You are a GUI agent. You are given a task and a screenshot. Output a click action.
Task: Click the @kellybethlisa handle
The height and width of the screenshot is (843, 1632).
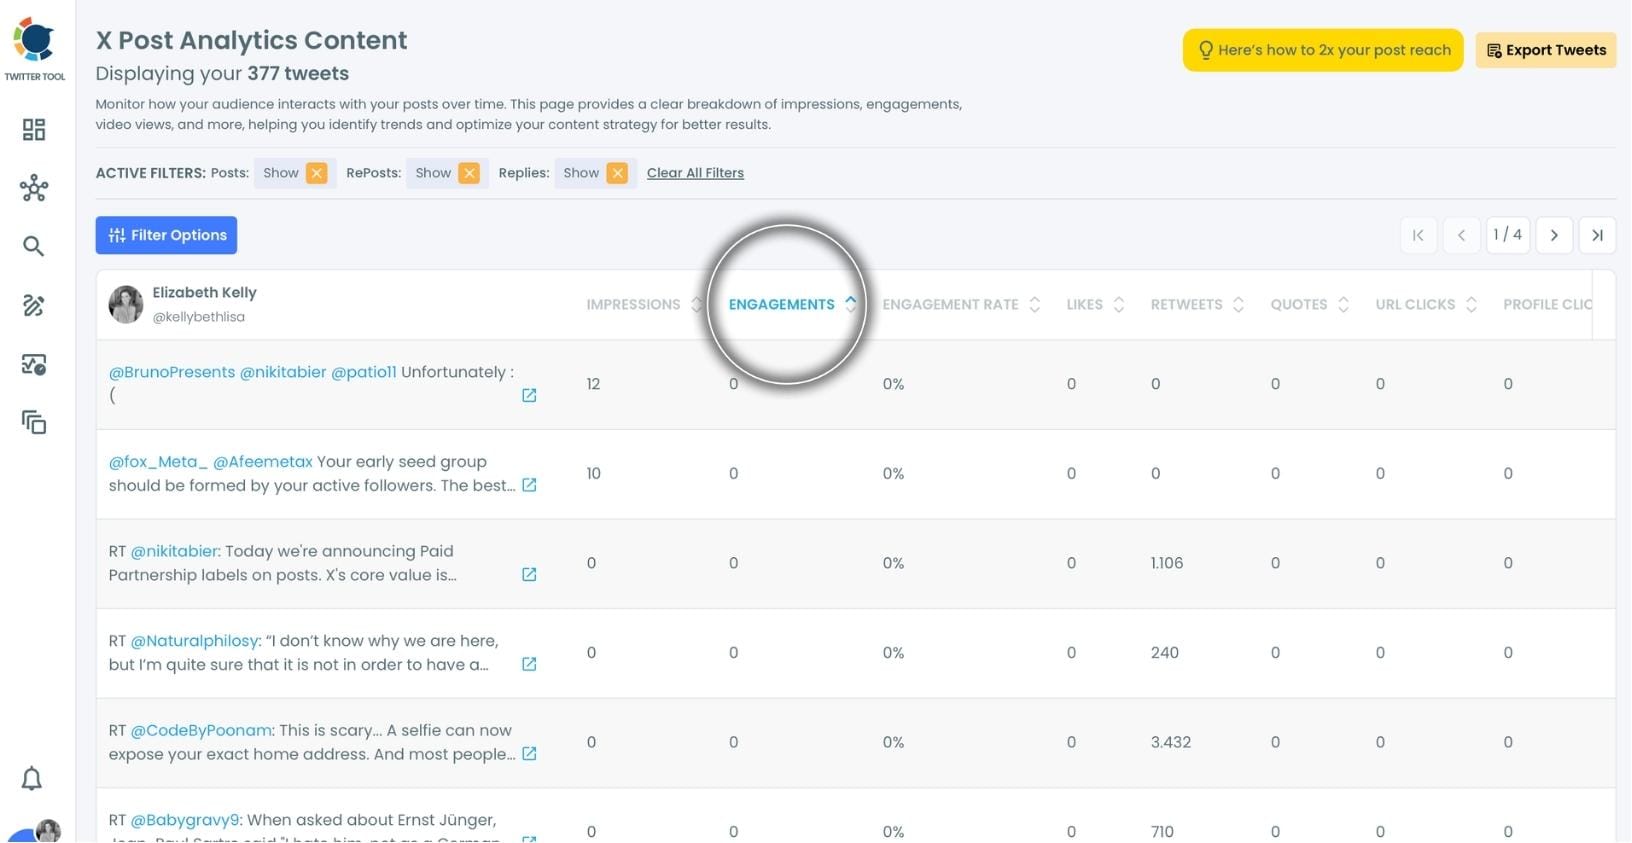coord(198,317)
